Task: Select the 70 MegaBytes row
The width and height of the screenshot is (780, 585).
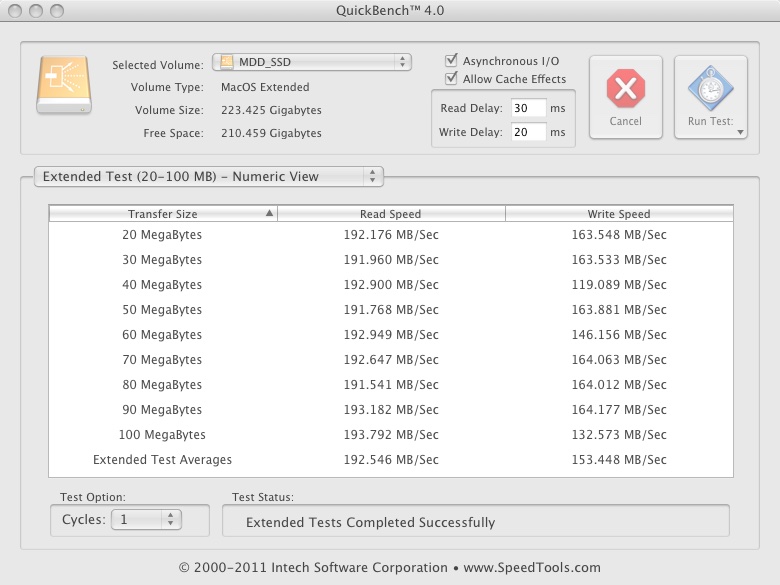Action: 390,360
